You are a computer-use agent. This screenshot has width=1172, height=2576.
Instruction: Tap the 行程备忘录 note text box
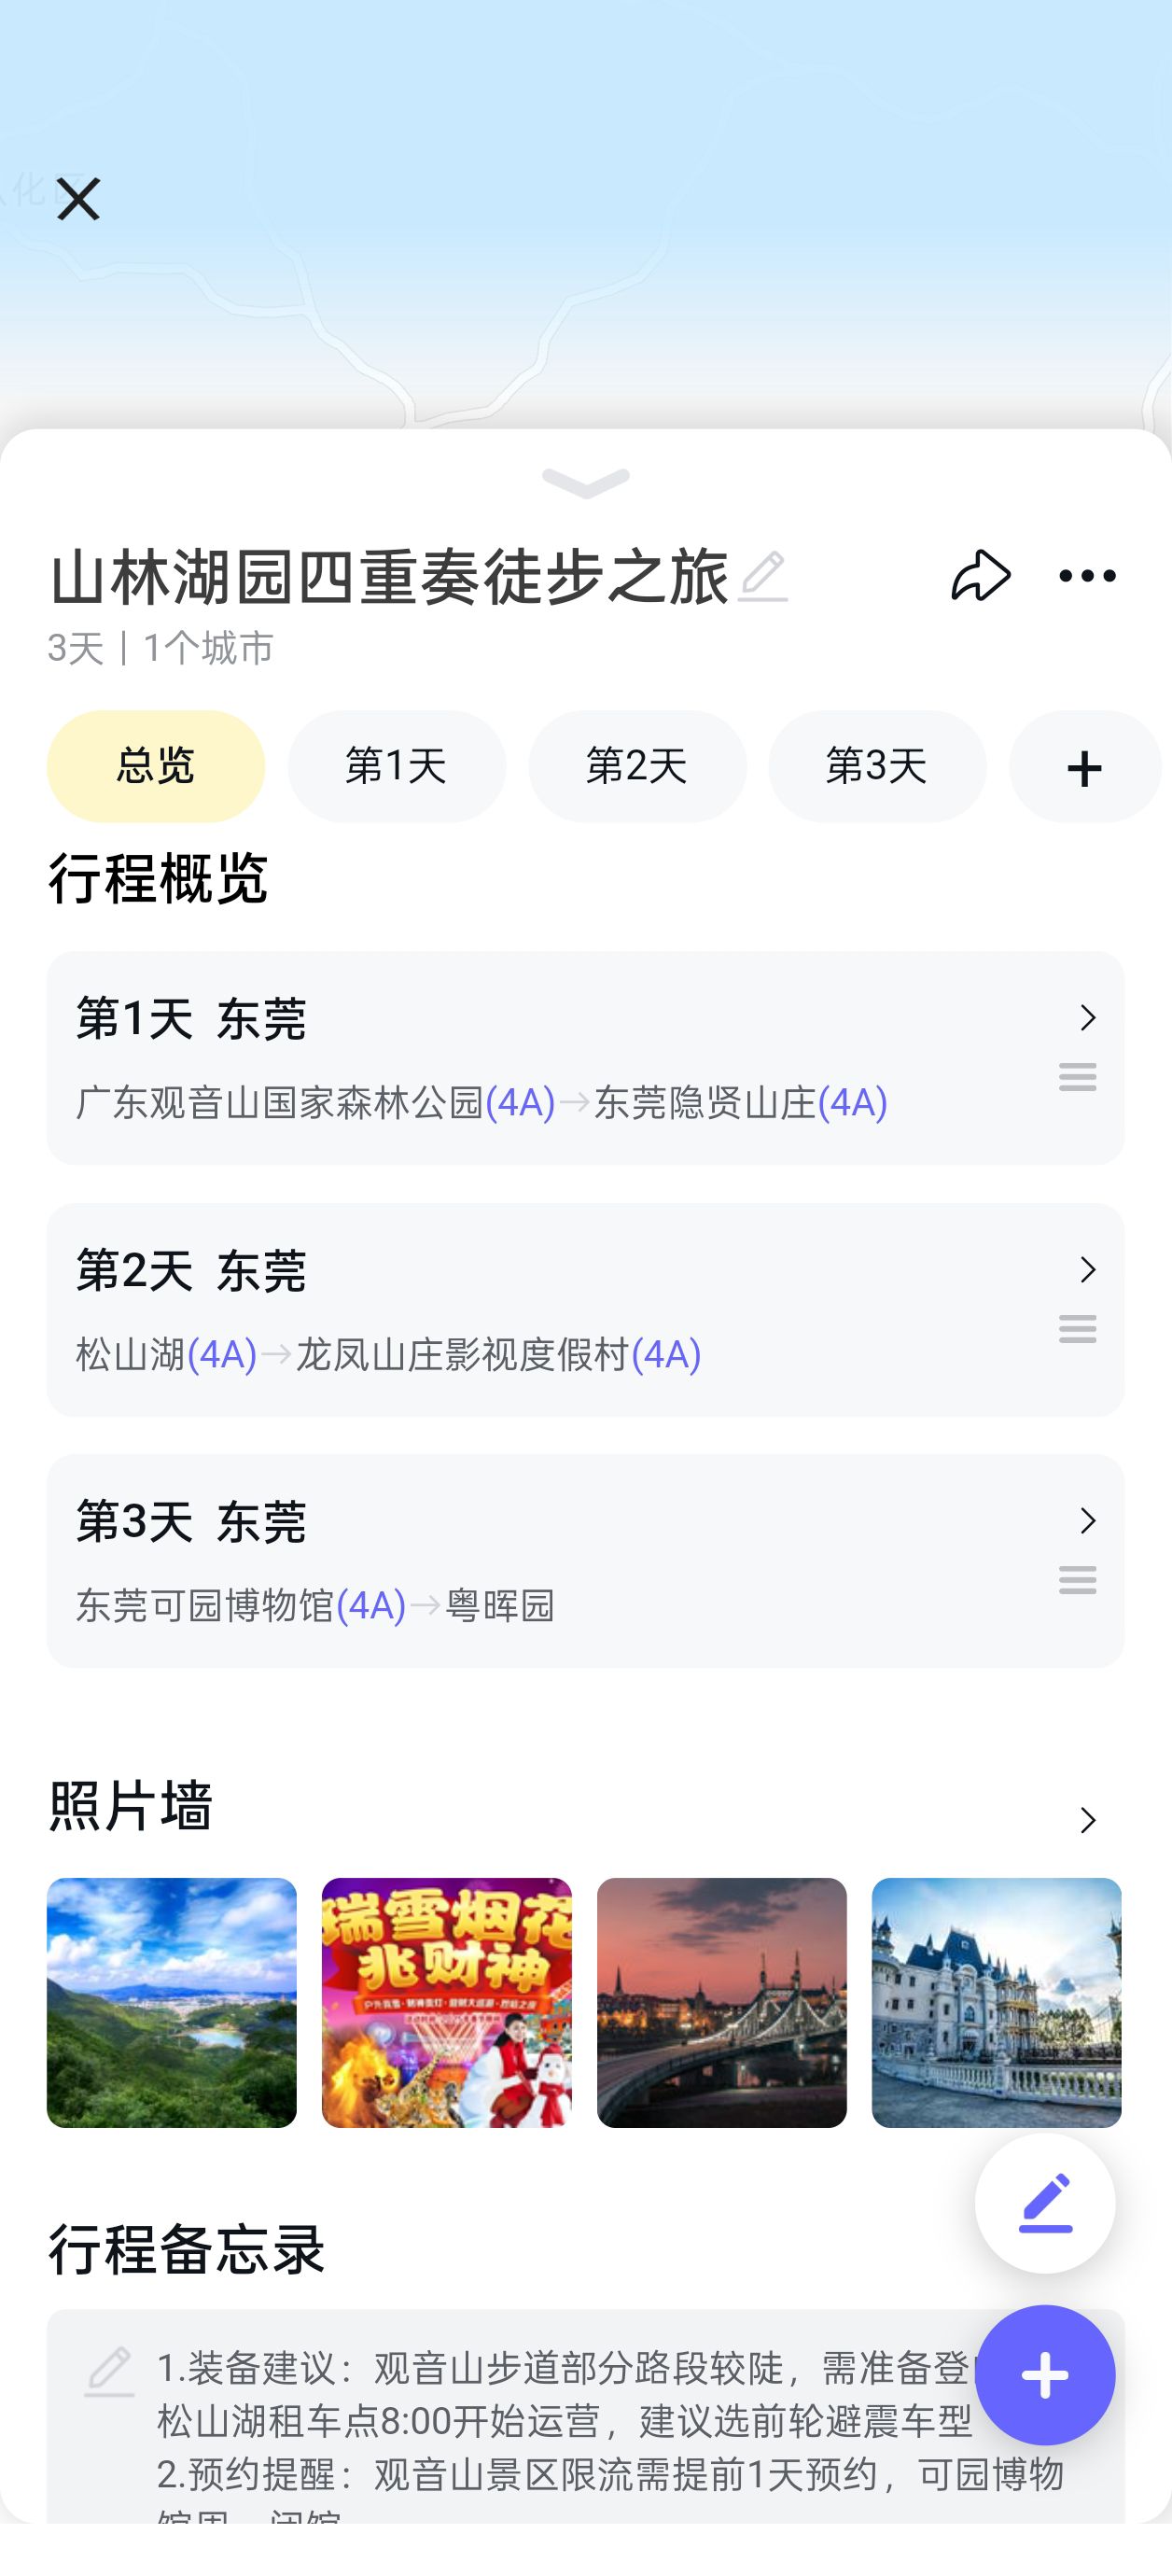point(560,2430)
